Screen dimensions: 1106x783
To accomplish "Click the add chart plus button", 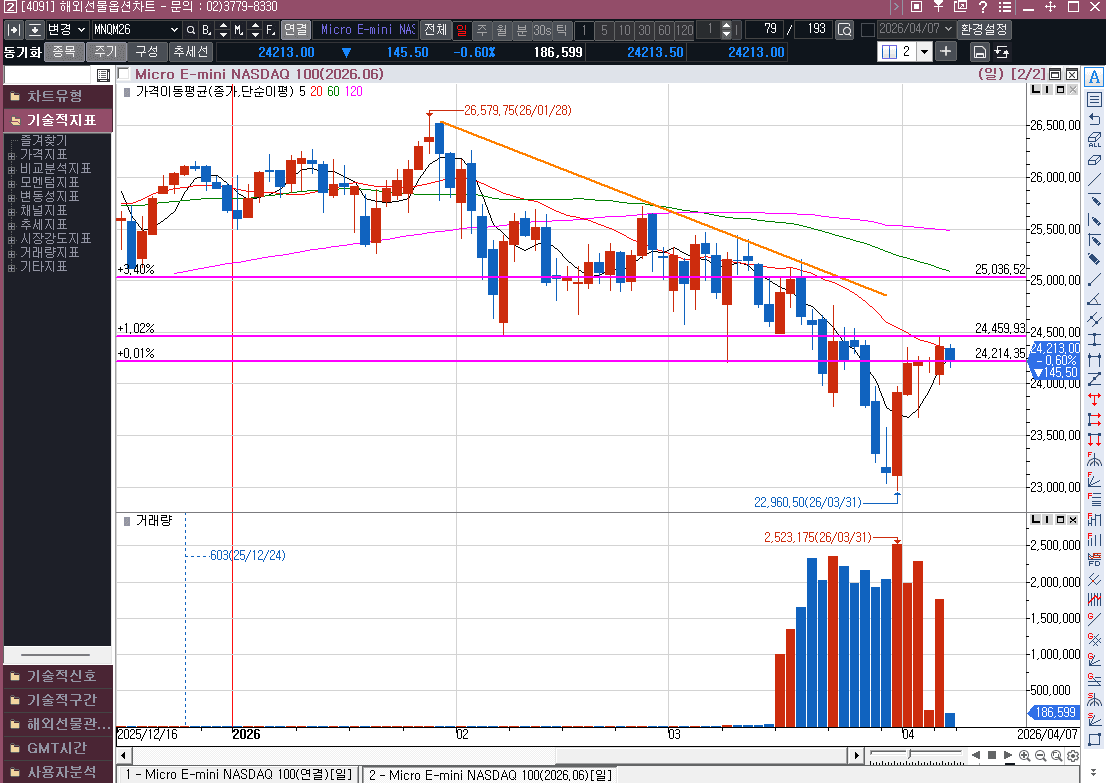I will (946, 51).
